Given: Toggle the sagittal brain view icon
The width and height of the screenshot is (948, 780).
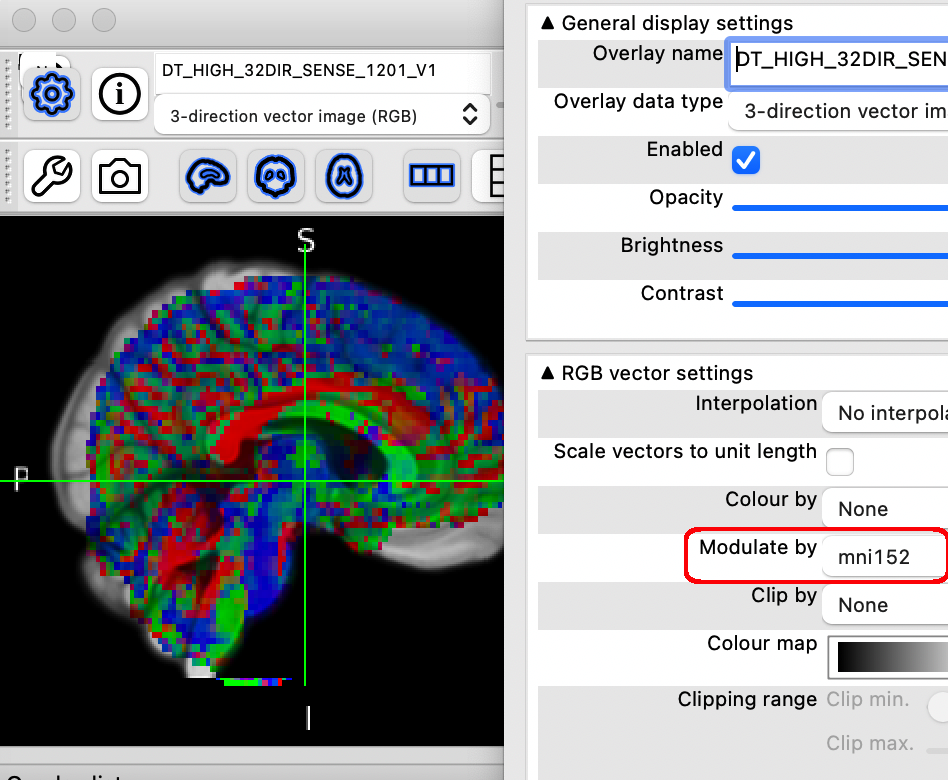Looking at the screenshot, I should coord(207,176).
